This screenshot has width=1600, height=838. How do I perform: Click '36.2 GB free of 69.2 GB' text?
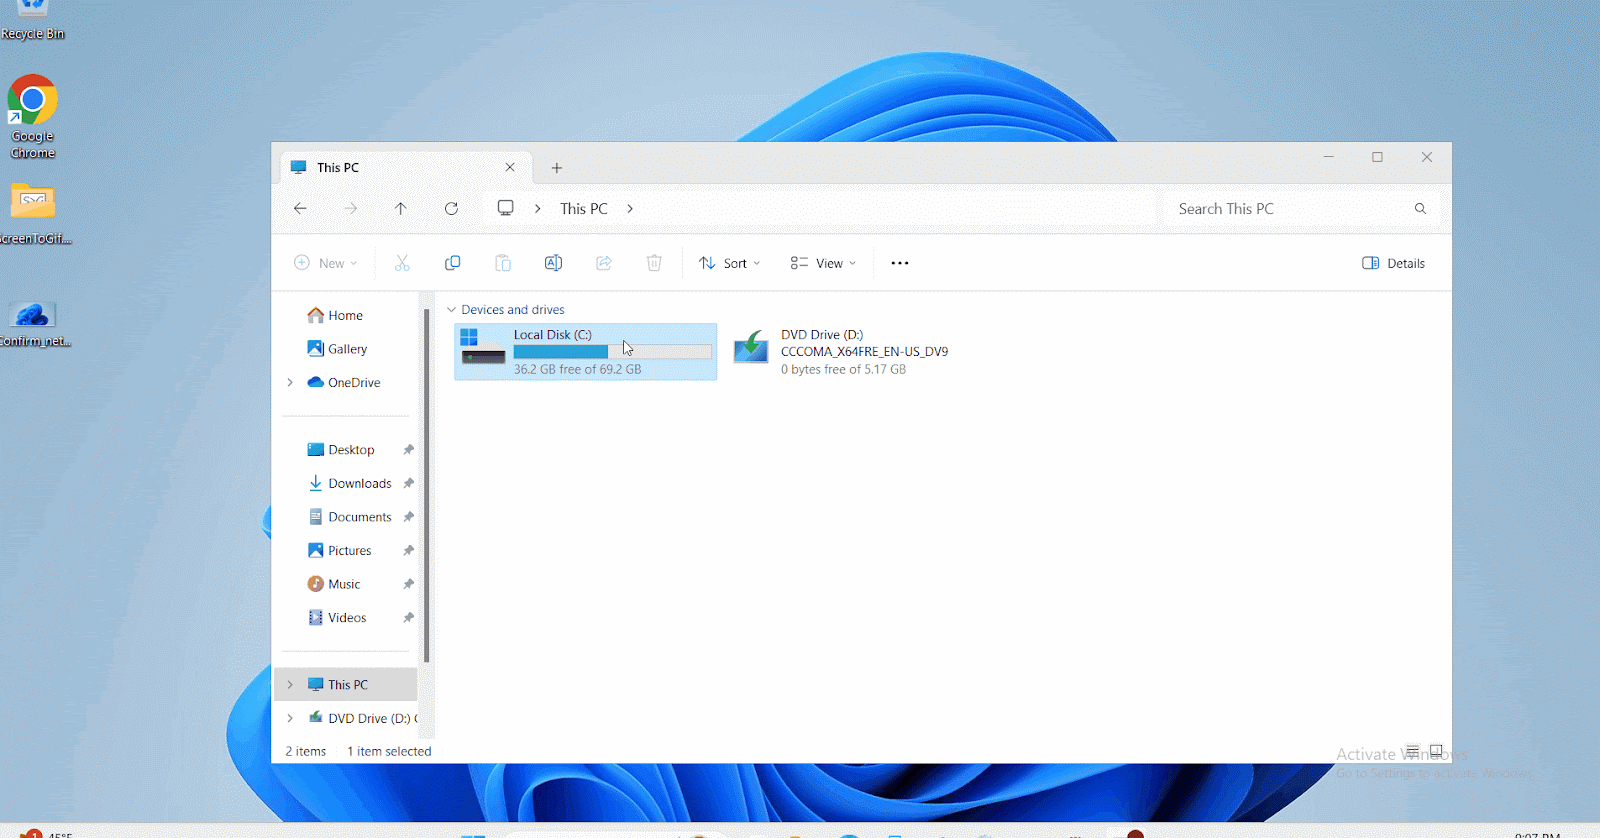(x=577, y=369)
